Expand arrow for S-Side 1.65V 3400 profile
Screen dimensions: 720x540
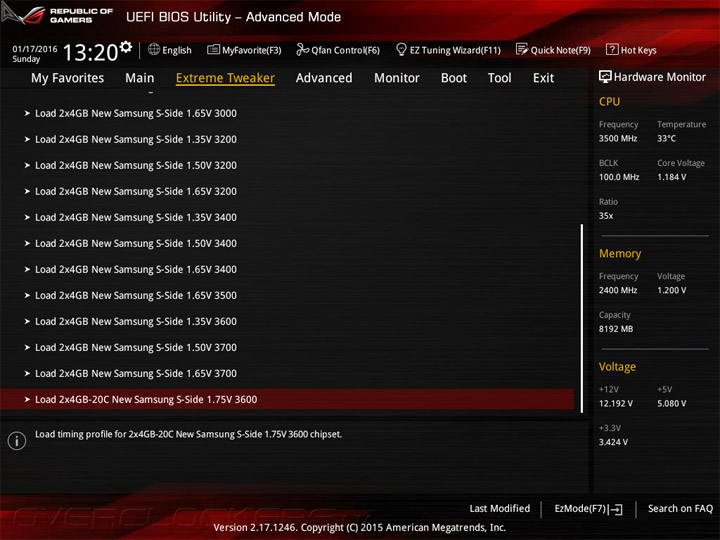click(27, 269)
